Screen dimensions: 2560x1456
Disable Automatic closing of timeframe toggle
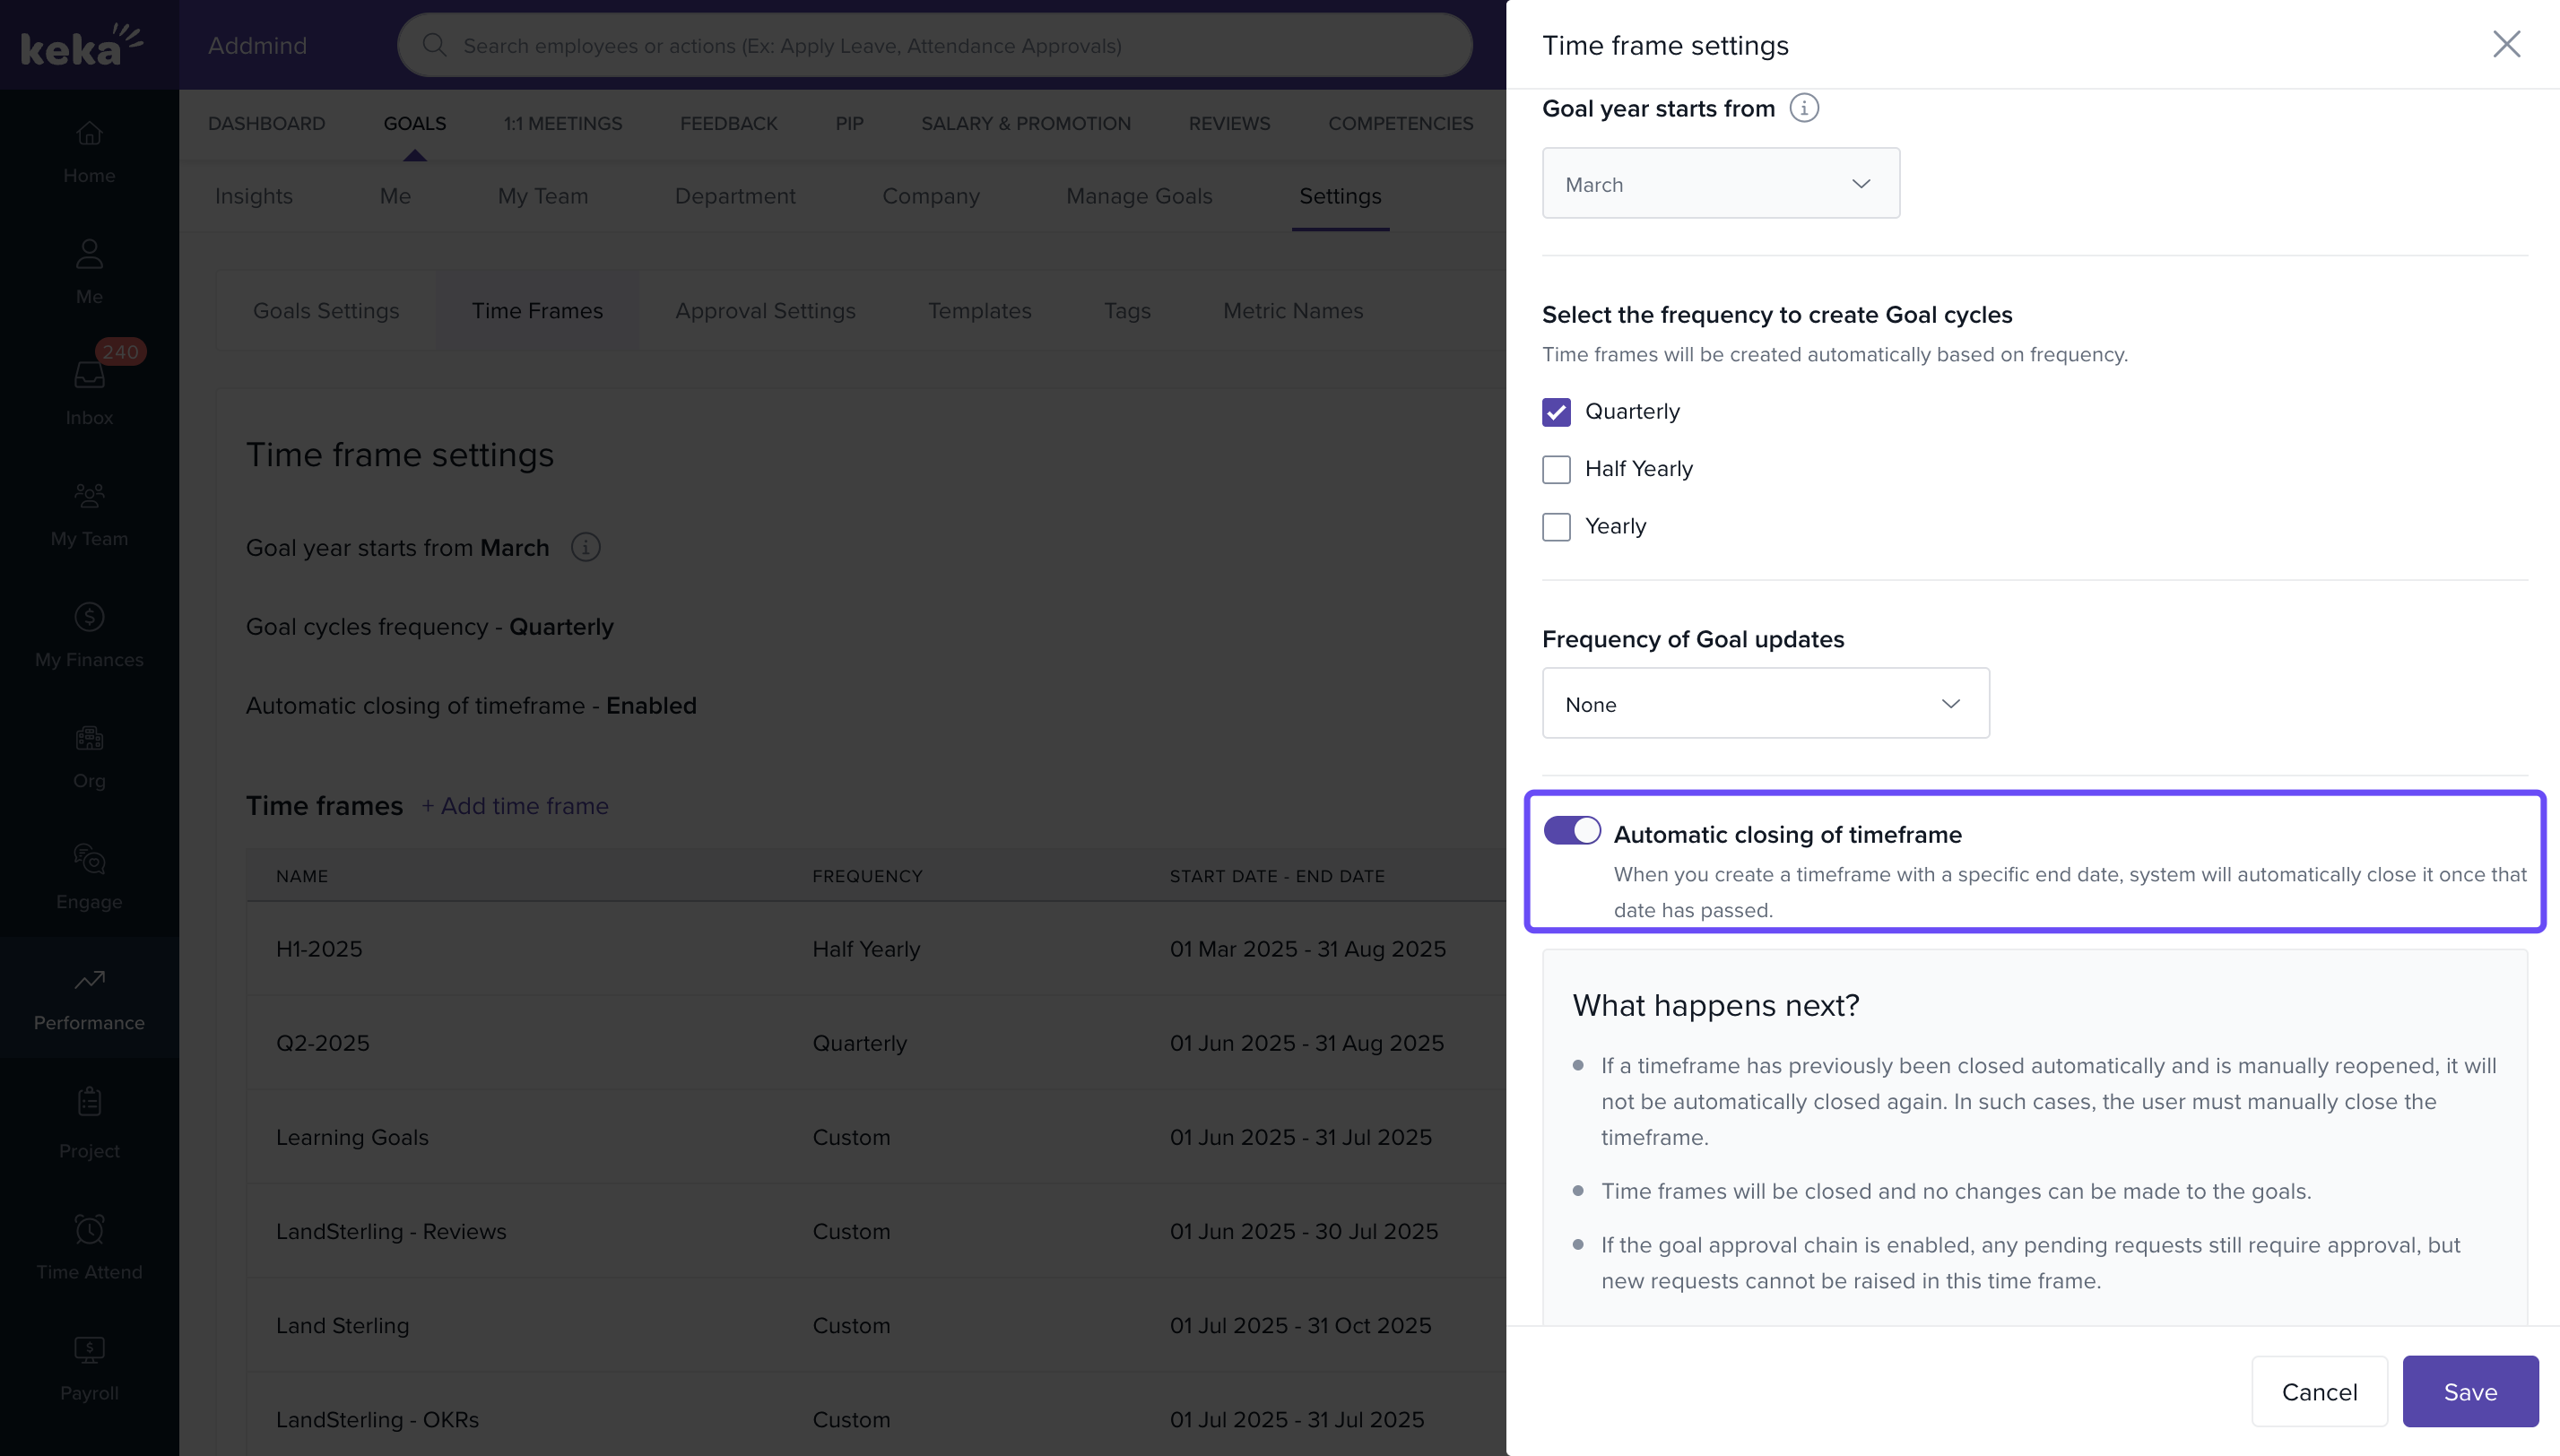coord(1572,831)
